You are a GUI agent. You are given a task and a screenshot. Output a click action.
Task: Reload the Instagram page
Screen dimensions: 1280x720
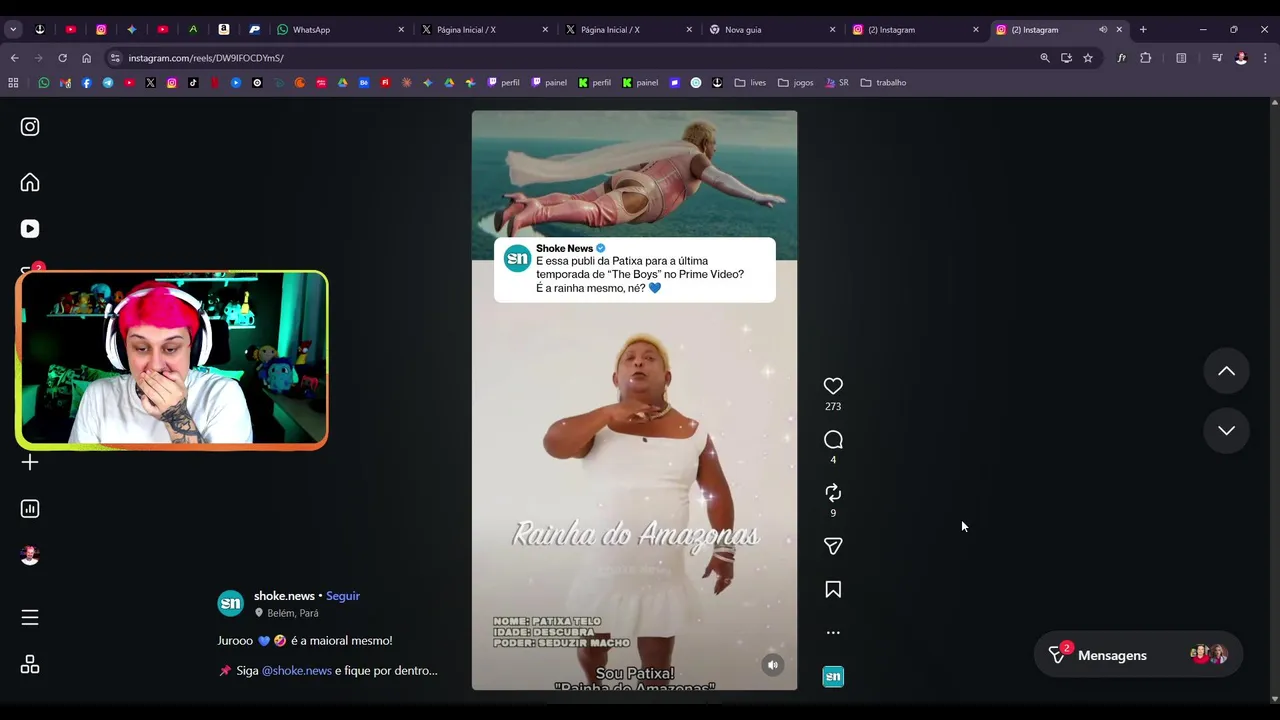click(x=62, y=58)
